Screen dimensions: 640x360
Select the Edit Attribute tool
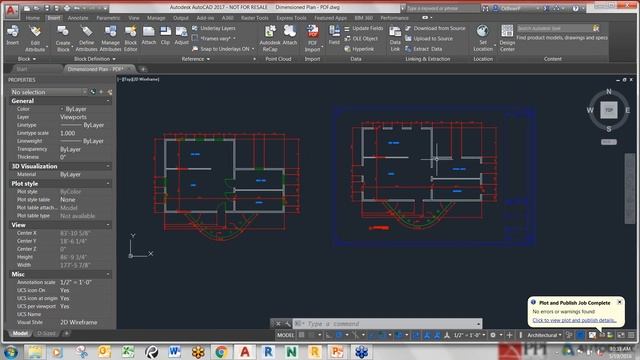(x=35, y=38)
